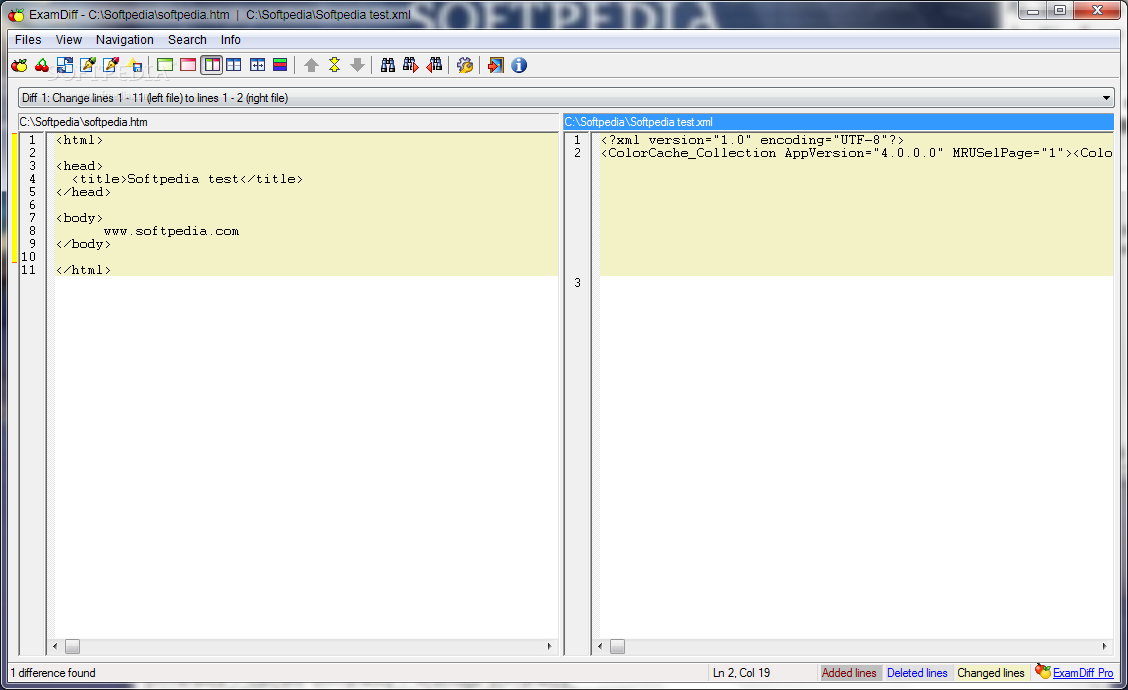Image resolution: width=1128 pixels, height=690 pixels.
Task: Click left pane scroll-right arrow
Action: click(550, 646)
